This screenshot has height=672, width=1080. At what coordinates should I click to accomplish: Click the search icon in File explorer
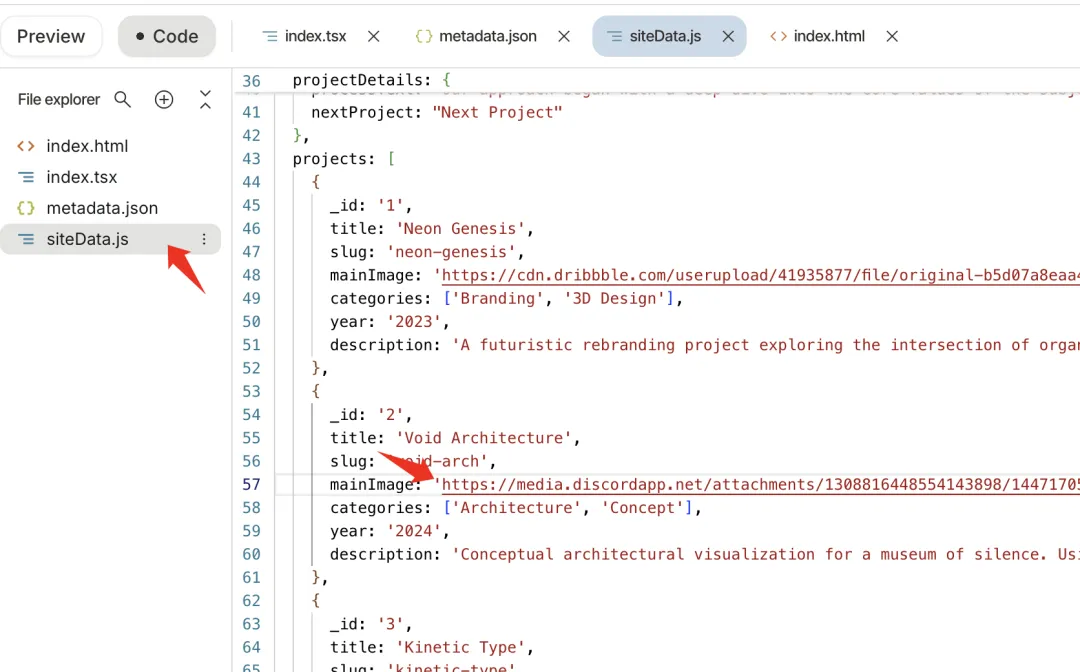pyautogui.click(x=123, y=99)
